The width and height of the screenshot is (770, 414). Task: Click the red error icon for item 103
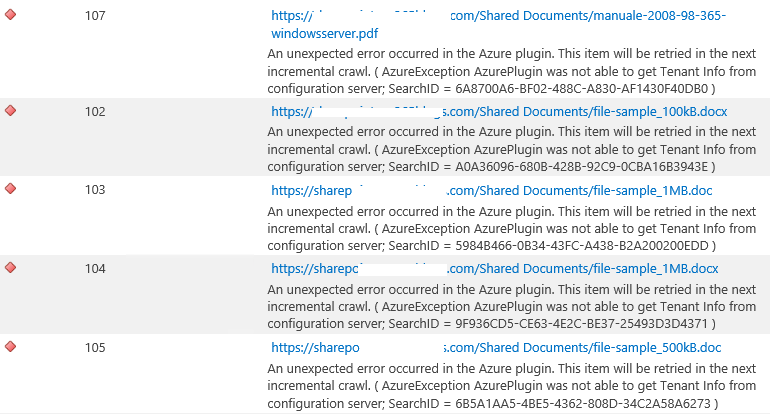tap(10, 189)
